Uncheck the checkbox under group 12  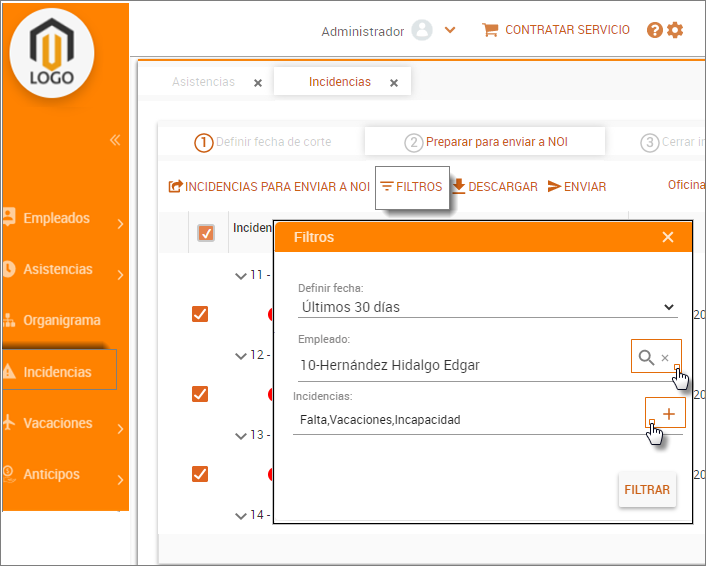[x=200, y=394]
